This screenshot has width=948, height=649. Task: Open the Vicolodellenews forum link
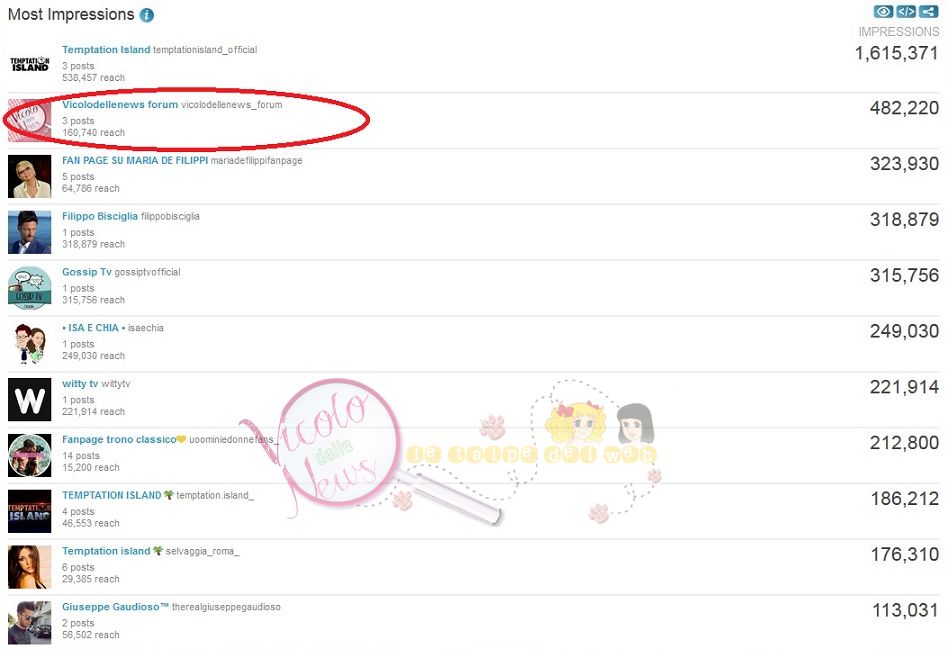pyautogui.click(x=120, y=105)
